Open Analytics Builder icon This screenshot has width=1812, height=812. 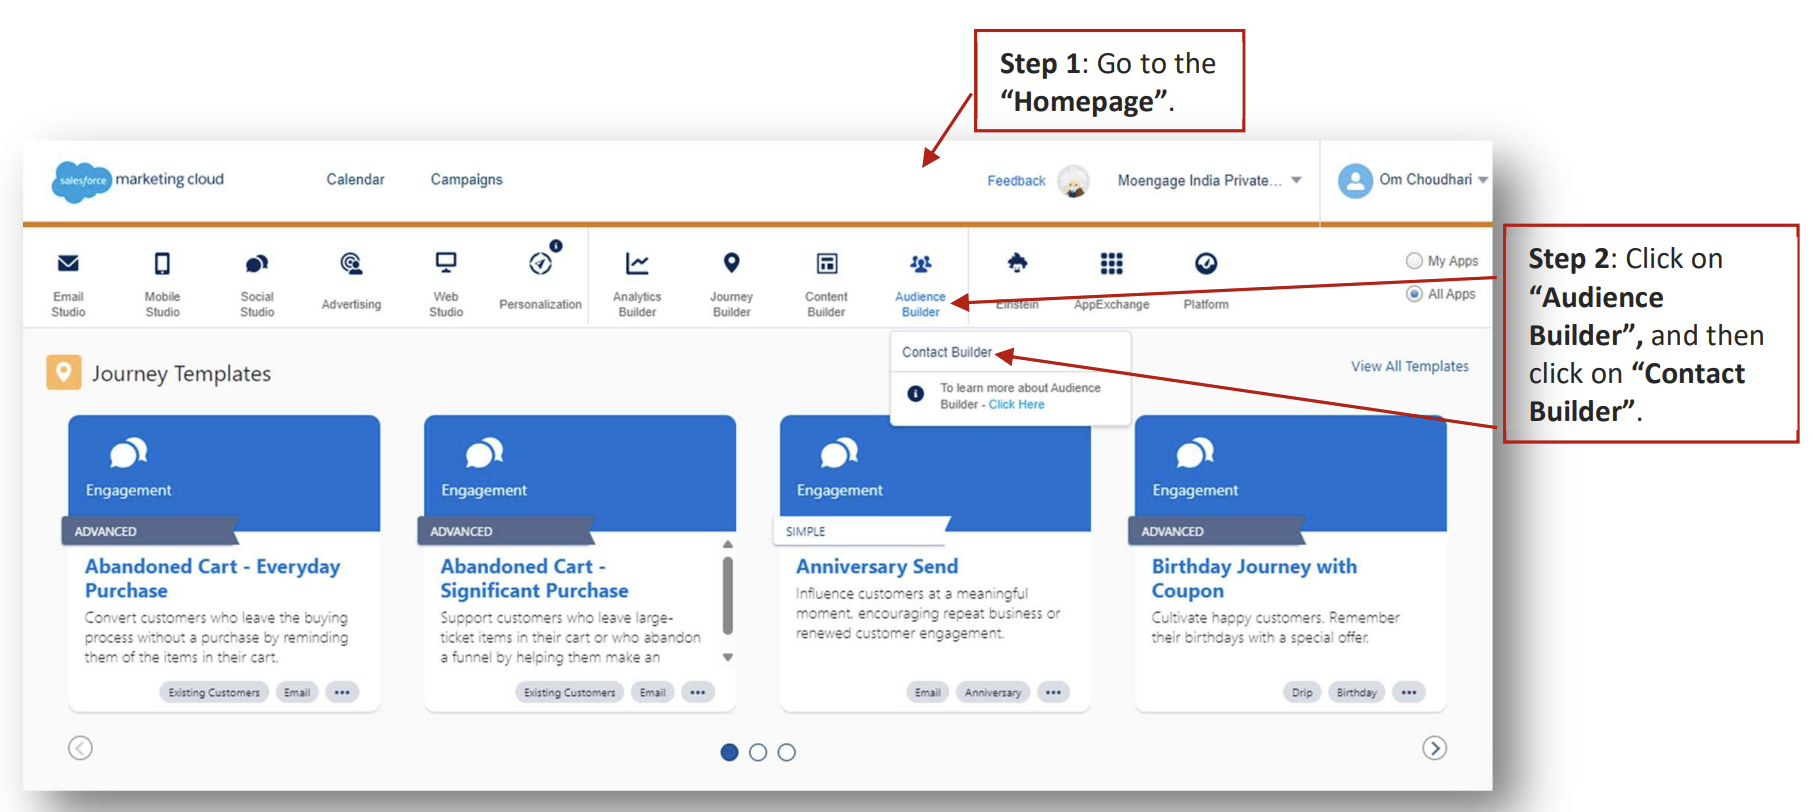637,264
